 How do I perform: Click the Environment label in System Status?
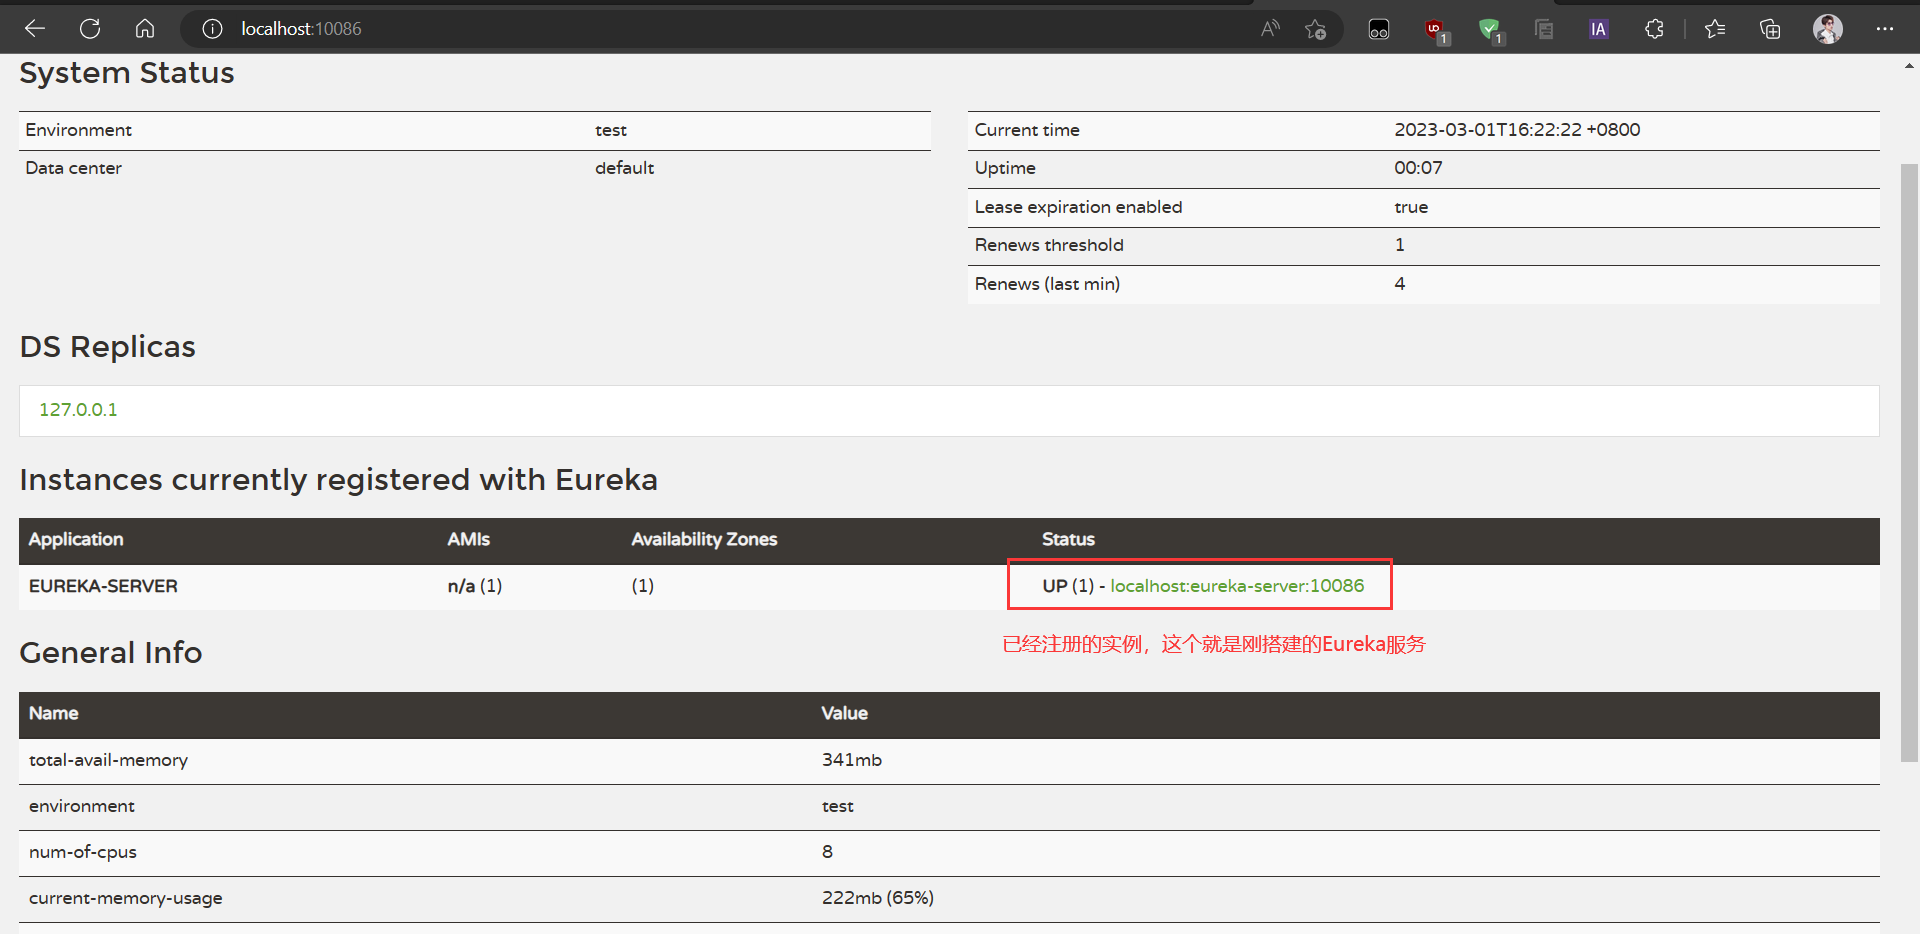pyautogui.click(x=78, y=130)
